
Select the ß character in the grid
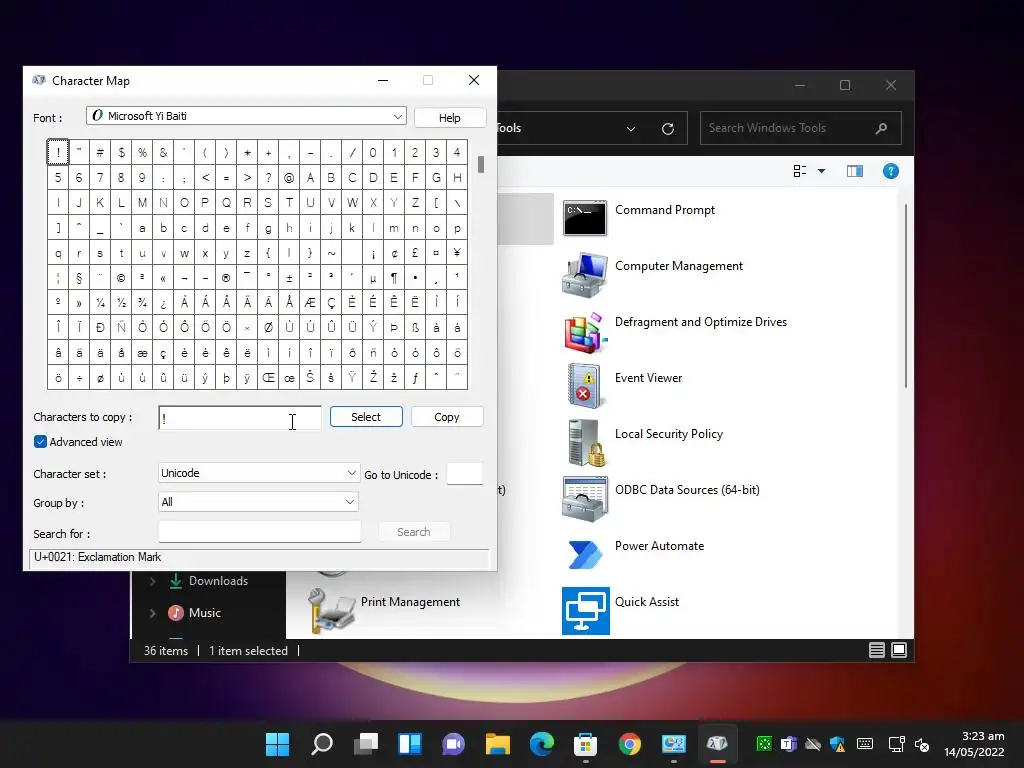coord(415,328)
